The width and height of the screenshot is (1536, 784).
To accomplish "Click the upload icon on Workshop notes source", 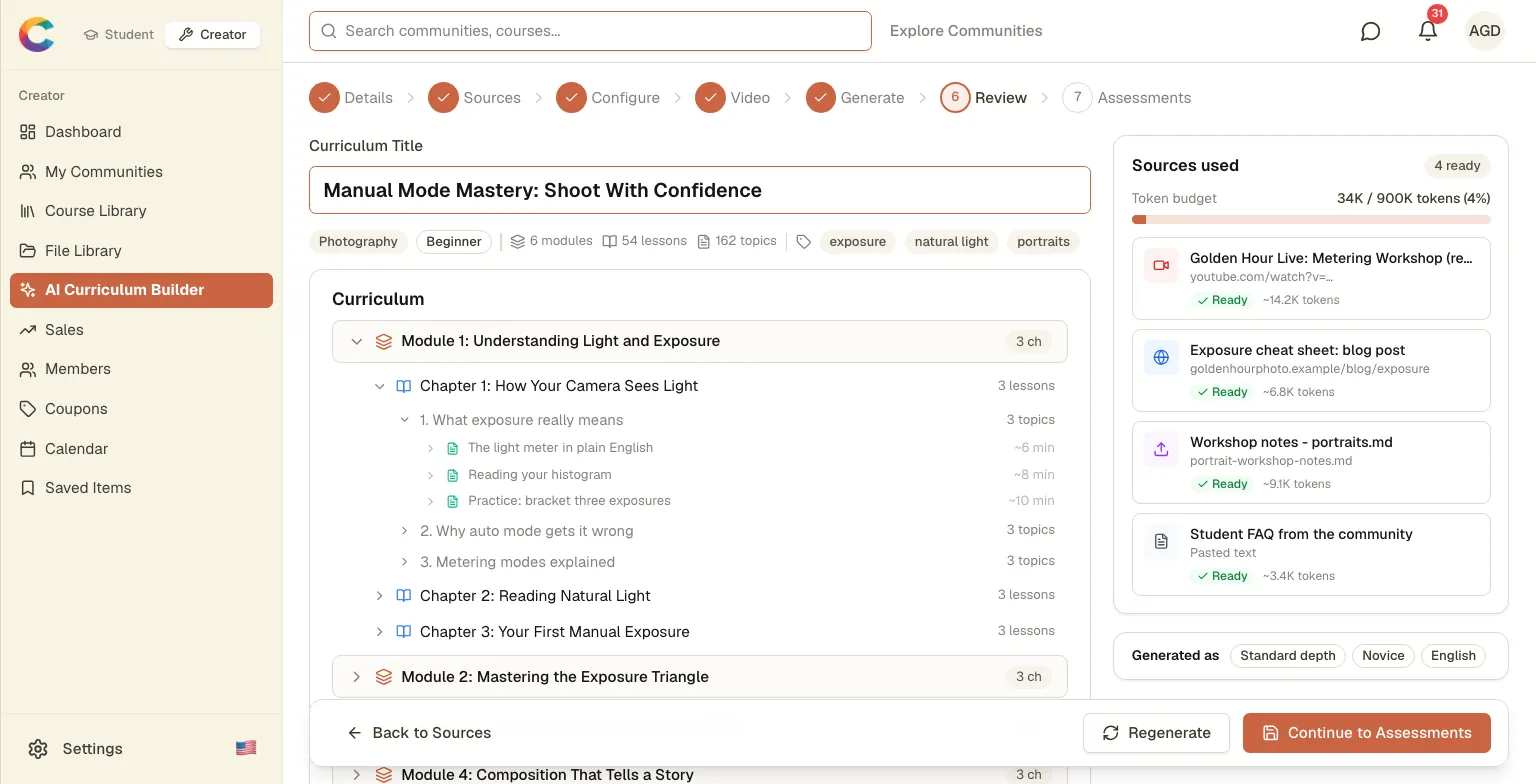I will (x=1161, y=450).
